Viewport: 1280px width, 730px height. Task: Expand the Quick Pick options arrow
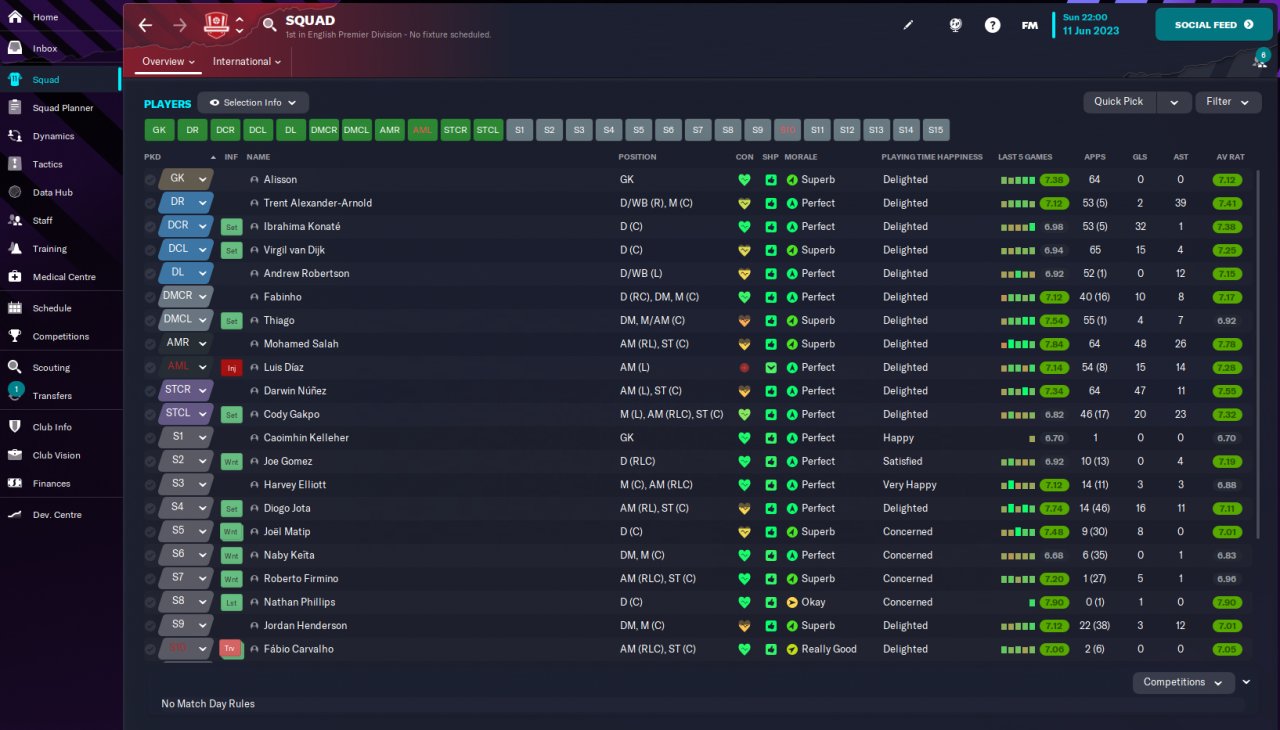point(1174,102)
